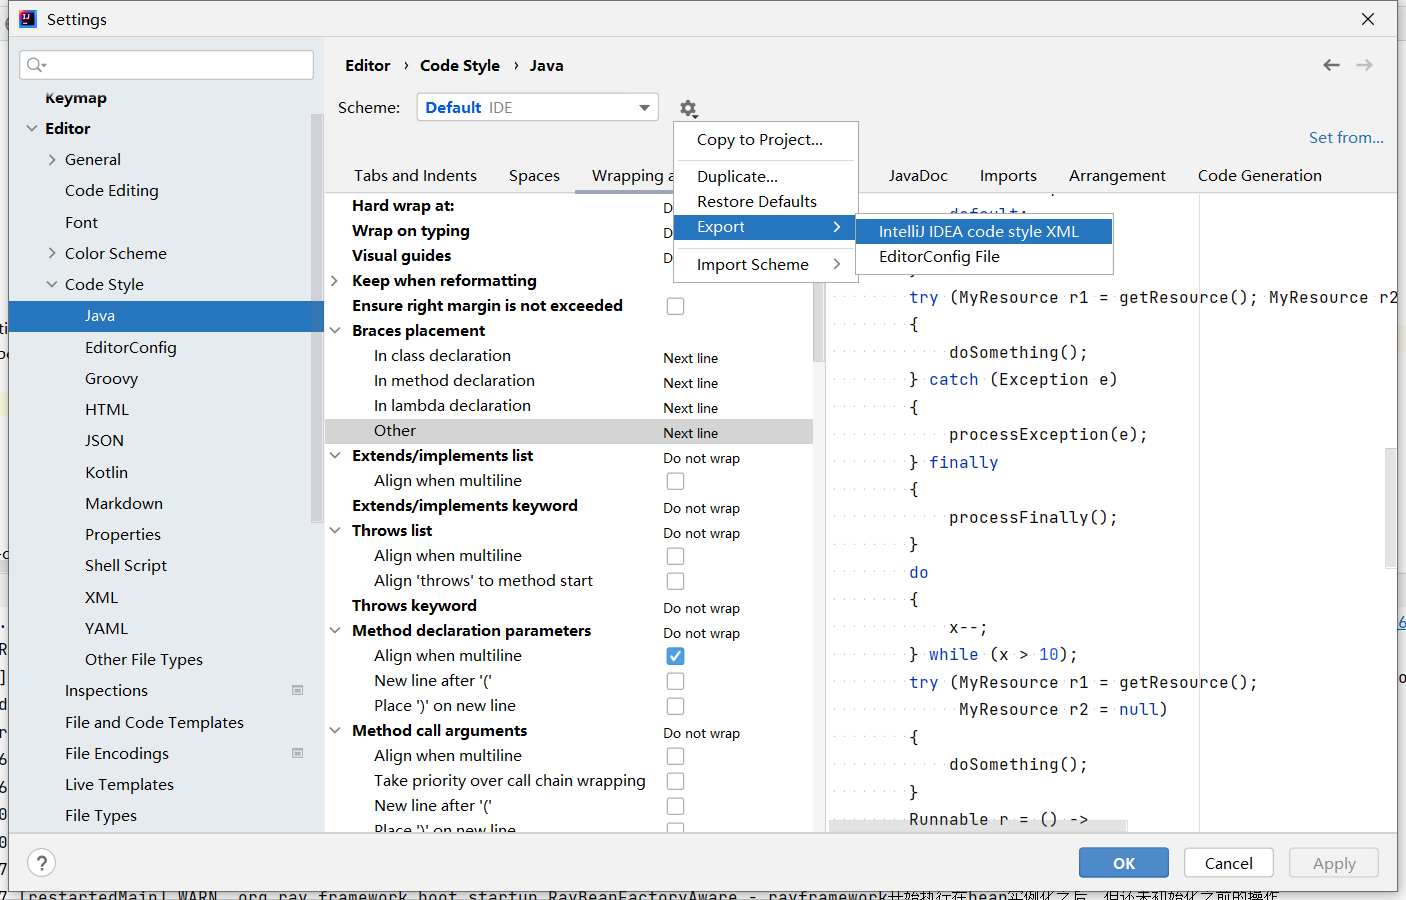Select Markdown code style
1406x900 pixels.
click(124, 503)
